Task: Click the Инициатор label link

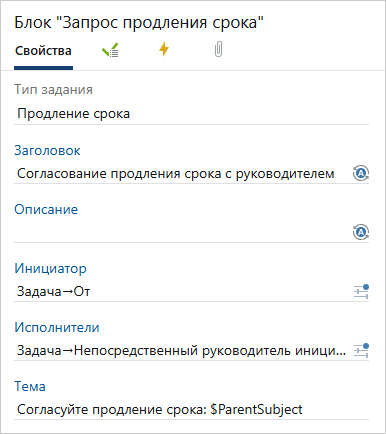Action: point(50,269)
